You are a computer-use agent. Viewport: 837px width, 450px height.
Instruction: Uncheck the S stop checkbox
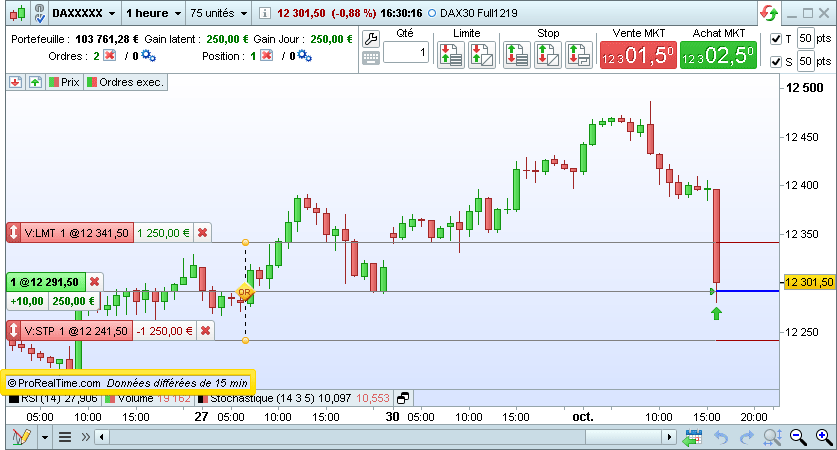(776, 62)
